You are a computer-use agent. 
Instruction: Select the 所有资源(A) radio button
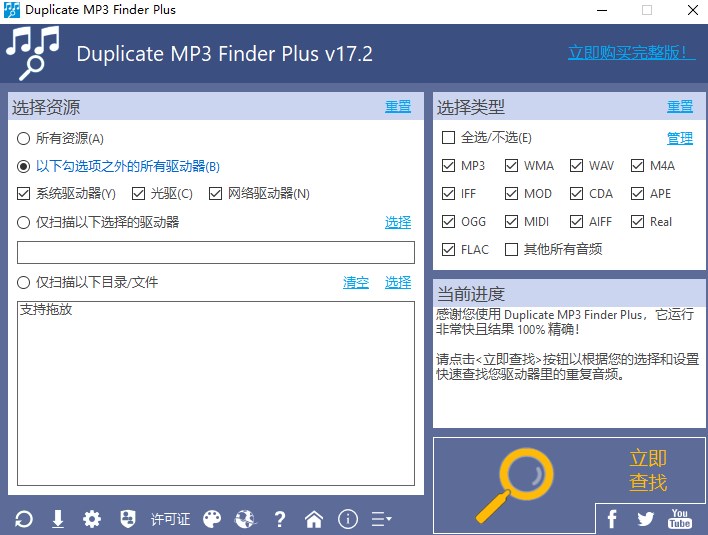pos(23,138)
